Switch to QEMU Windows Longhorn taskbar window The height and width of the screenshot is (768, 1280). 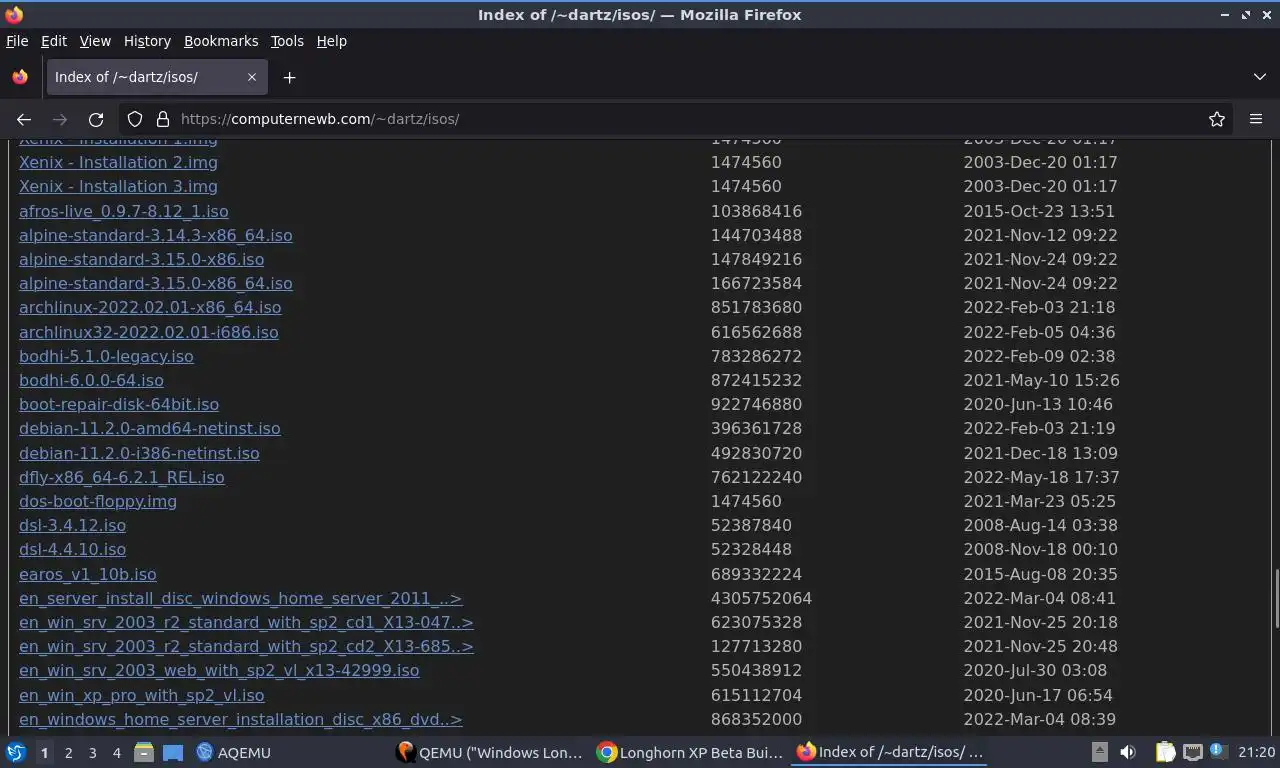point(490,752)
